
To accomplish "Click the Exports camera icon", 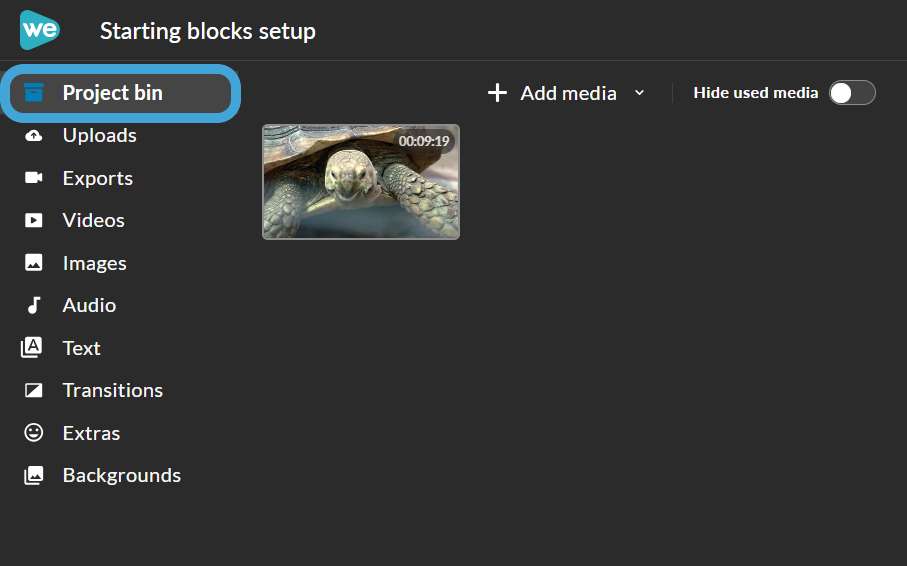I will (34, 178).
